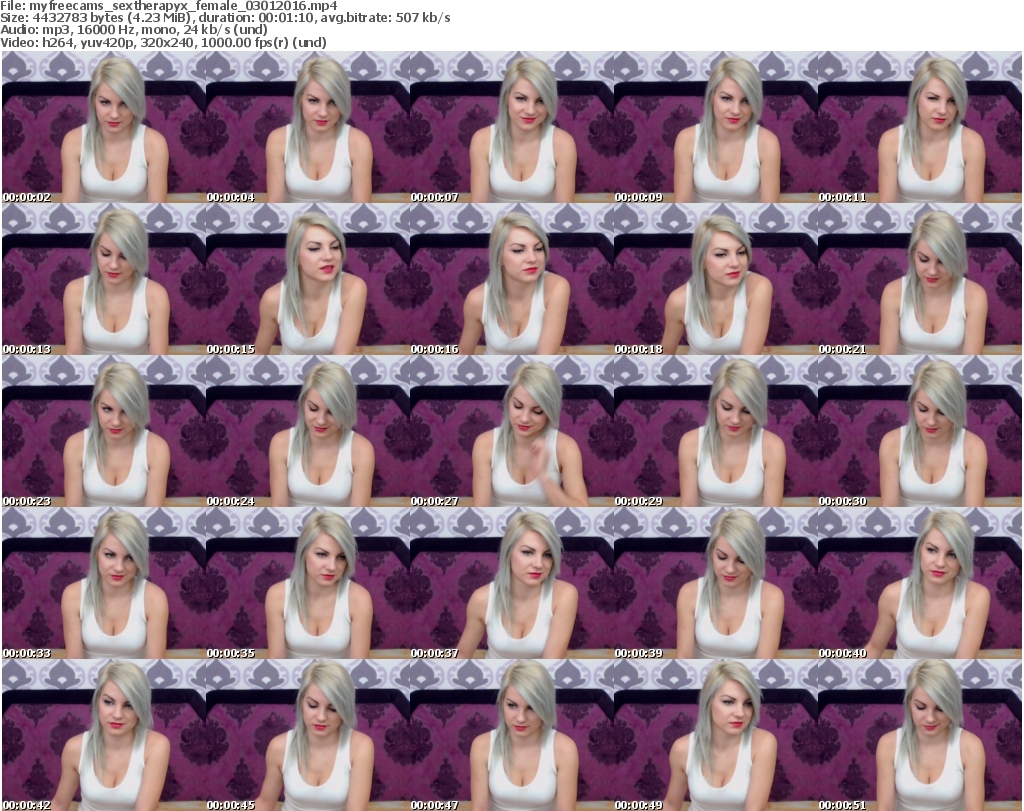
Task: Pick the frame labeled 00:00:24
Action: (x=308, y=431)
